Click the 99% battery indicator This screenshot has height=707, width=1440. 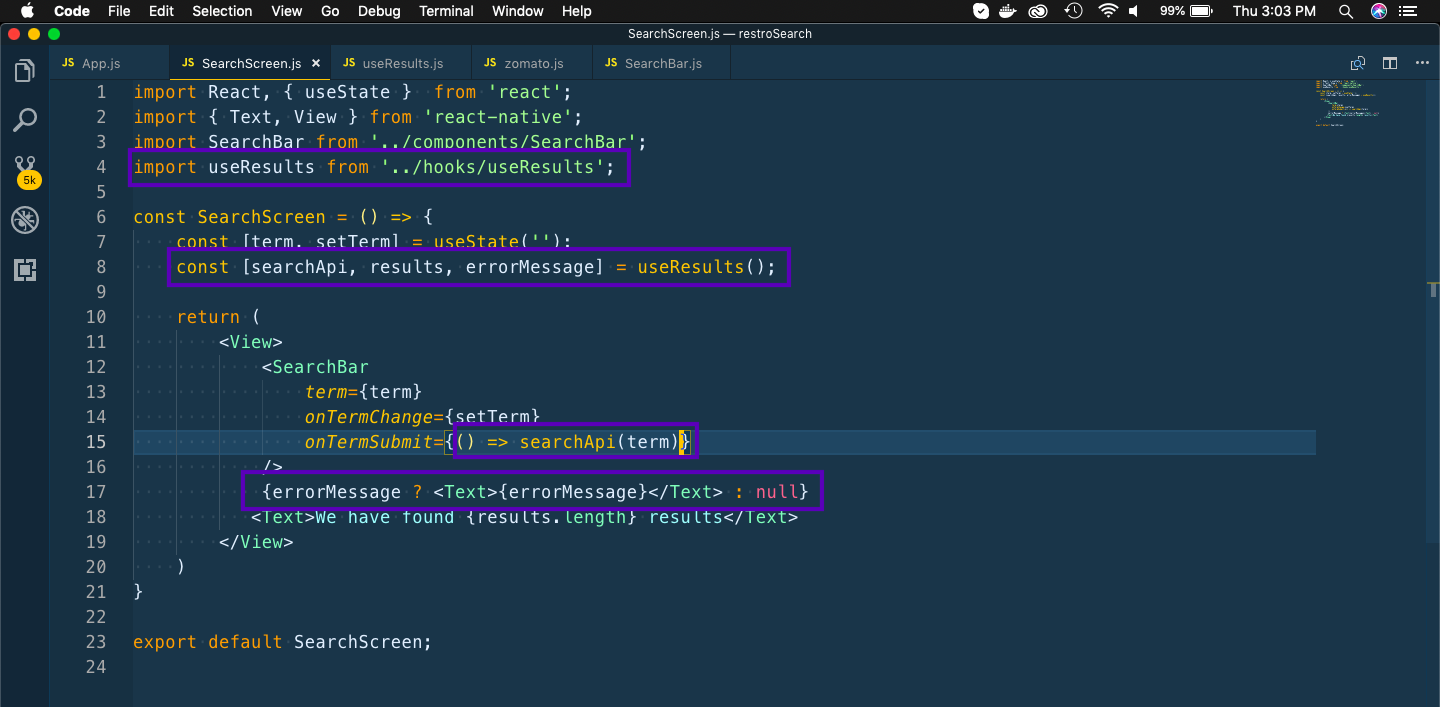[x=1188, y=11]
